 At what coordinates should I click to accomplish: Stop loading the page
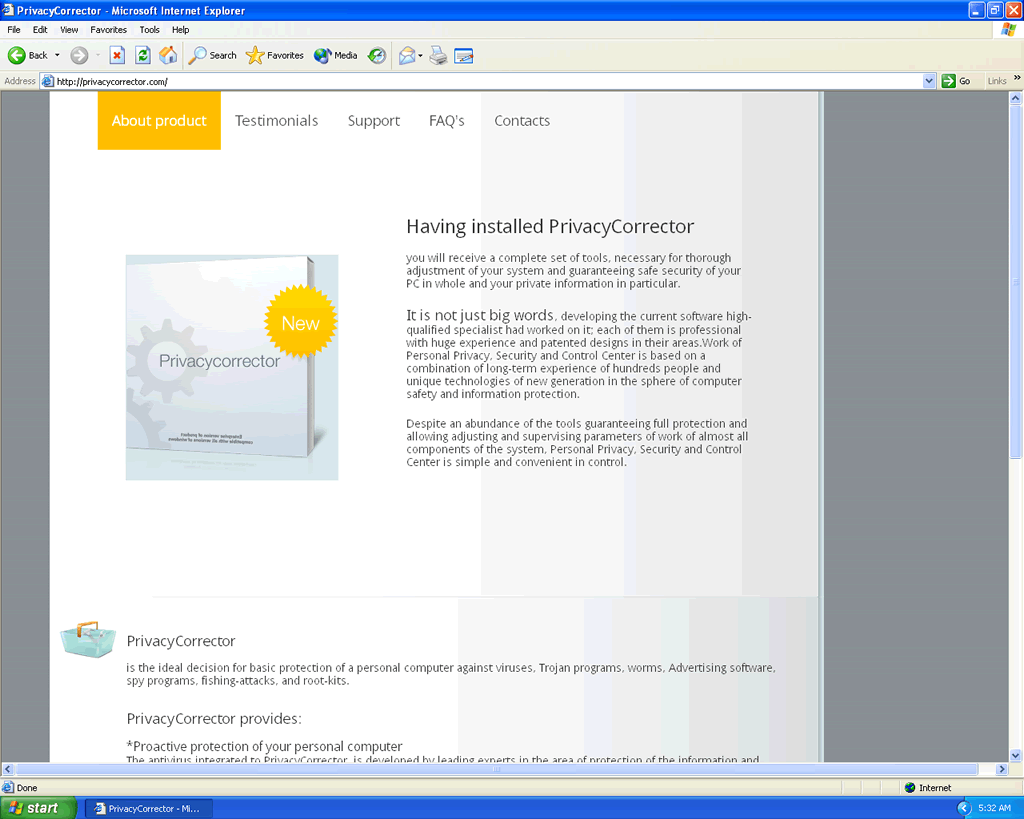(x=117, y=55)
